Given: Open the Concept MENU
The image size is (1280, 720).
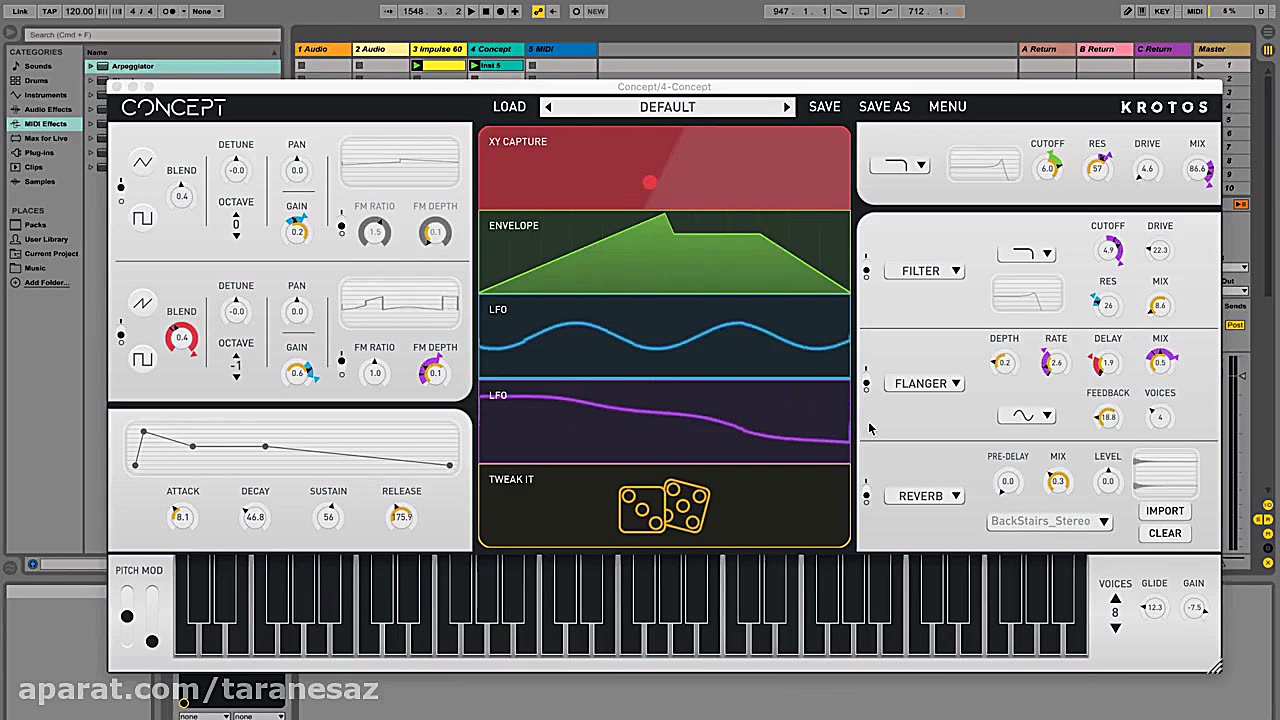Looking at the screenshot, I should tap(947, 107).
